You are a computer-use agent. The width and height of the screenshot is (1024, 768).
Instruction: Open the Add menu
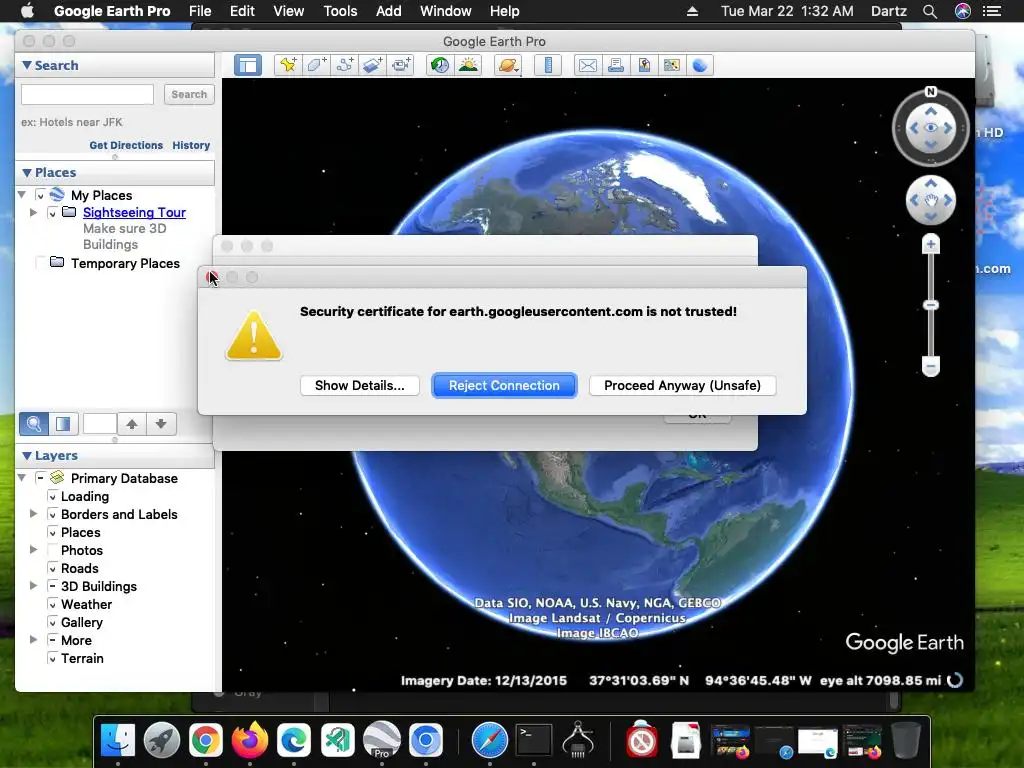pyautogui.click(x=388, y=11)
